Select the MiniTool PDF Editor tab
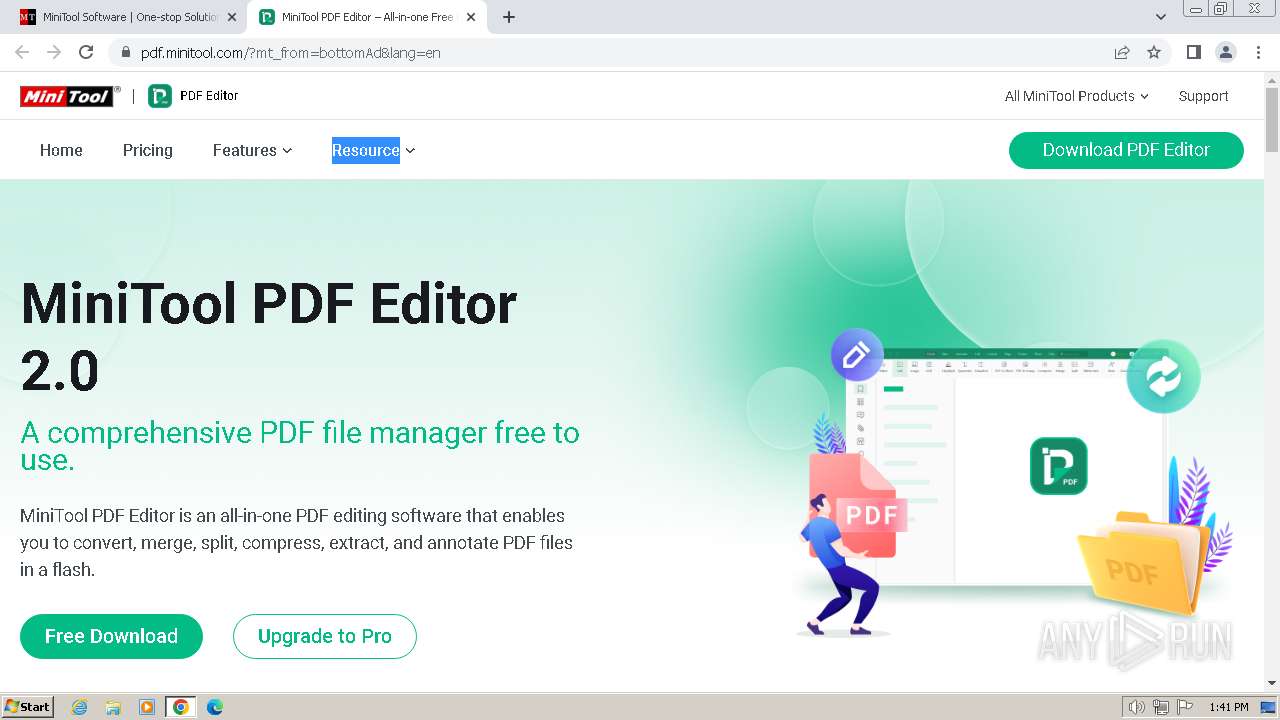Image resolution: width=1280 pixels, height=720 pixels. point(367,17)
